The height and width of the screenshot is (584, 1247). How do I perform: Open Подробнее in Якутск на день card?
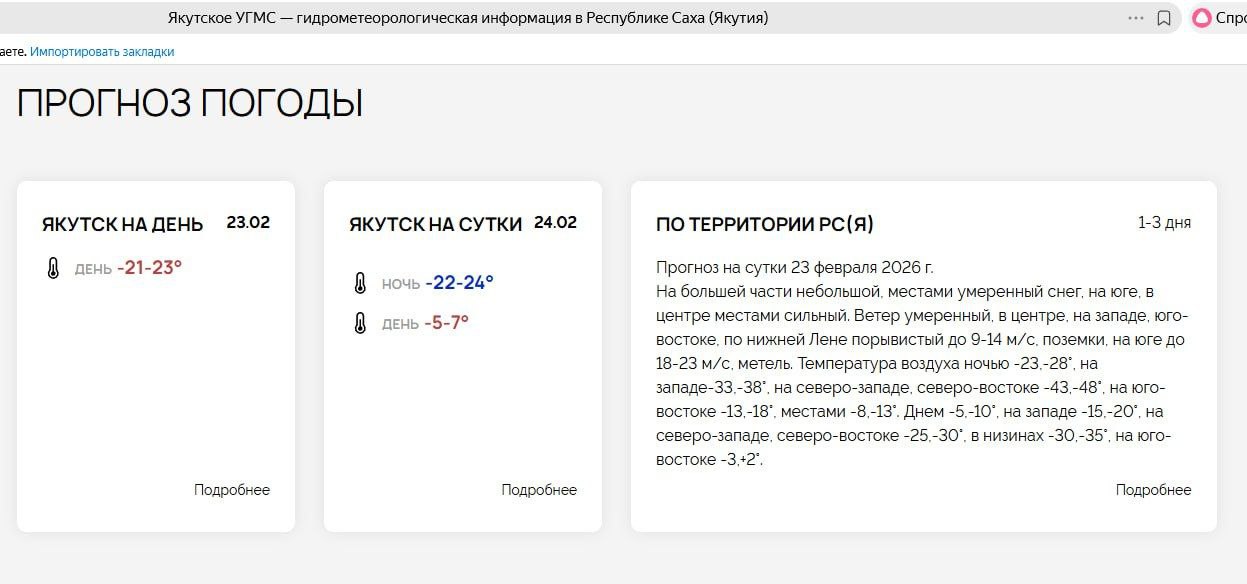pos(232,490)
